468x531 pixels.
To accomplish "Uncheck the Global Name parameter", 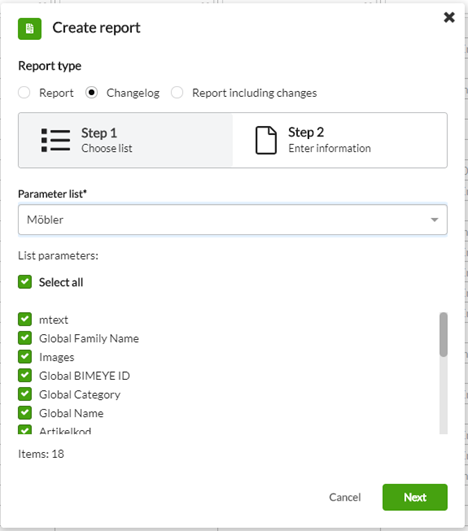I will click(25, 412).
